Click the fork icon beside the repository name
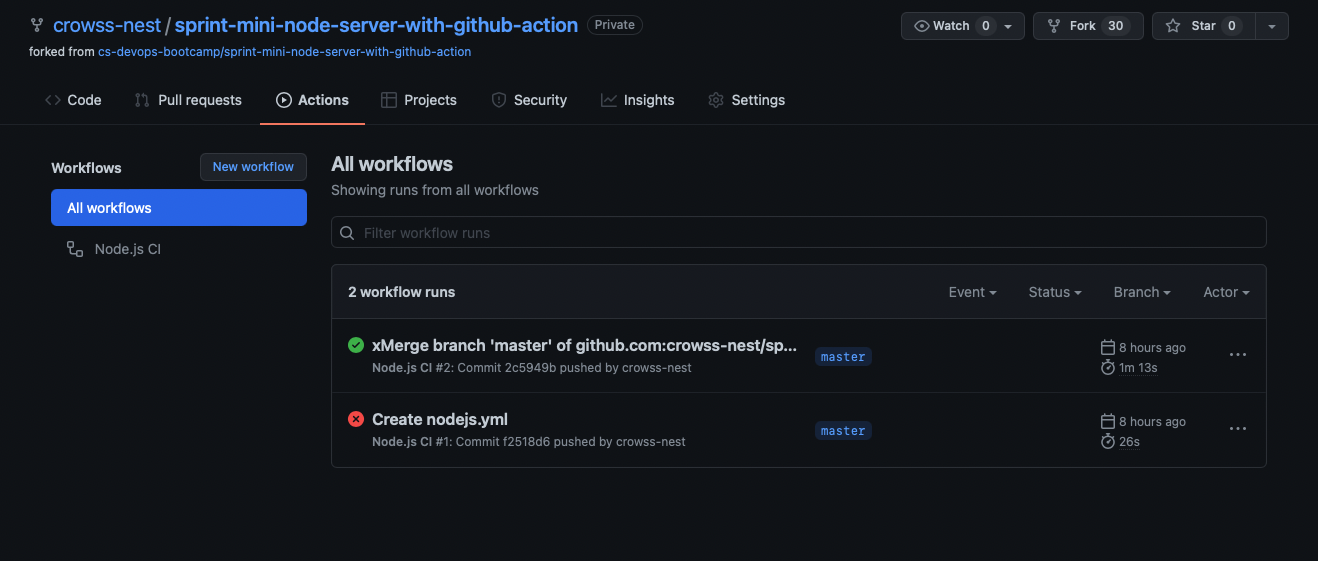Screen dimensions: 1318x561 pos(37,25)
